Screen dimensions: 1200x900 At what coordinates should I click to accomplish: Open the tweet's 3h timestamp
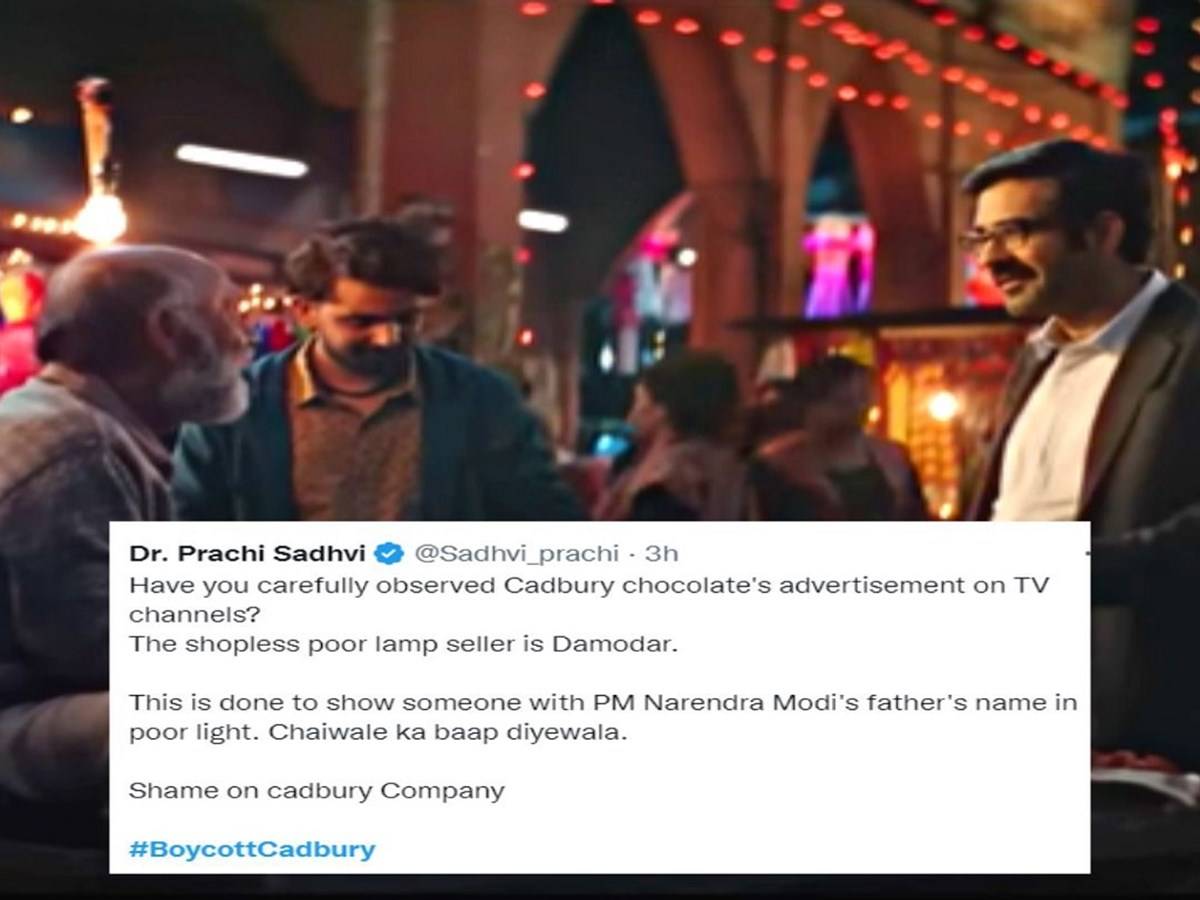coord(662,553)
